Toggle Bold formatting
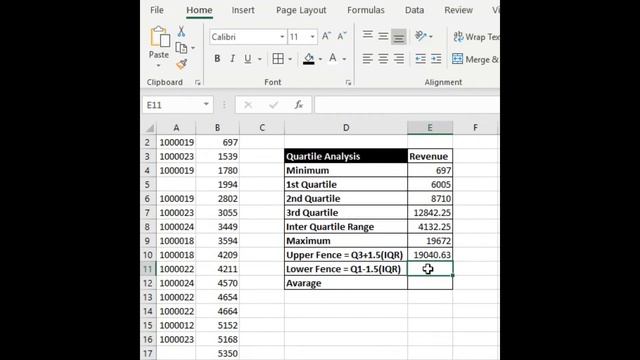This screenshot has width=640, height=360. pos(217,59)
